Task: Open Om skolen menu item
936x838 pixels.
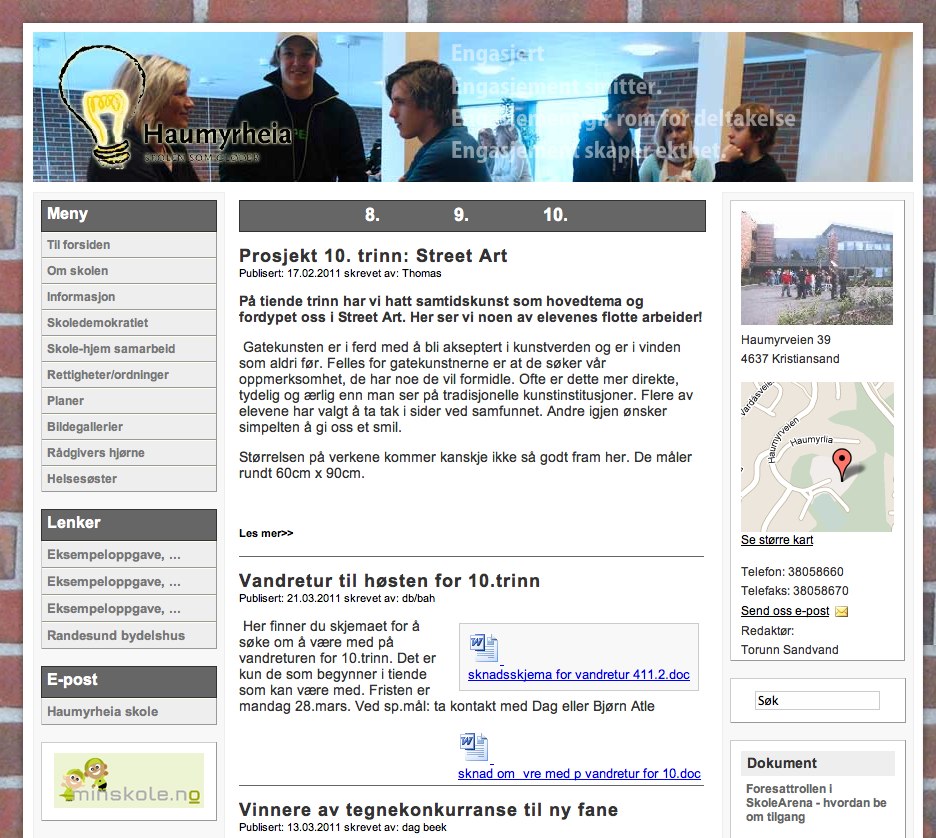Action: click(129, 271)
